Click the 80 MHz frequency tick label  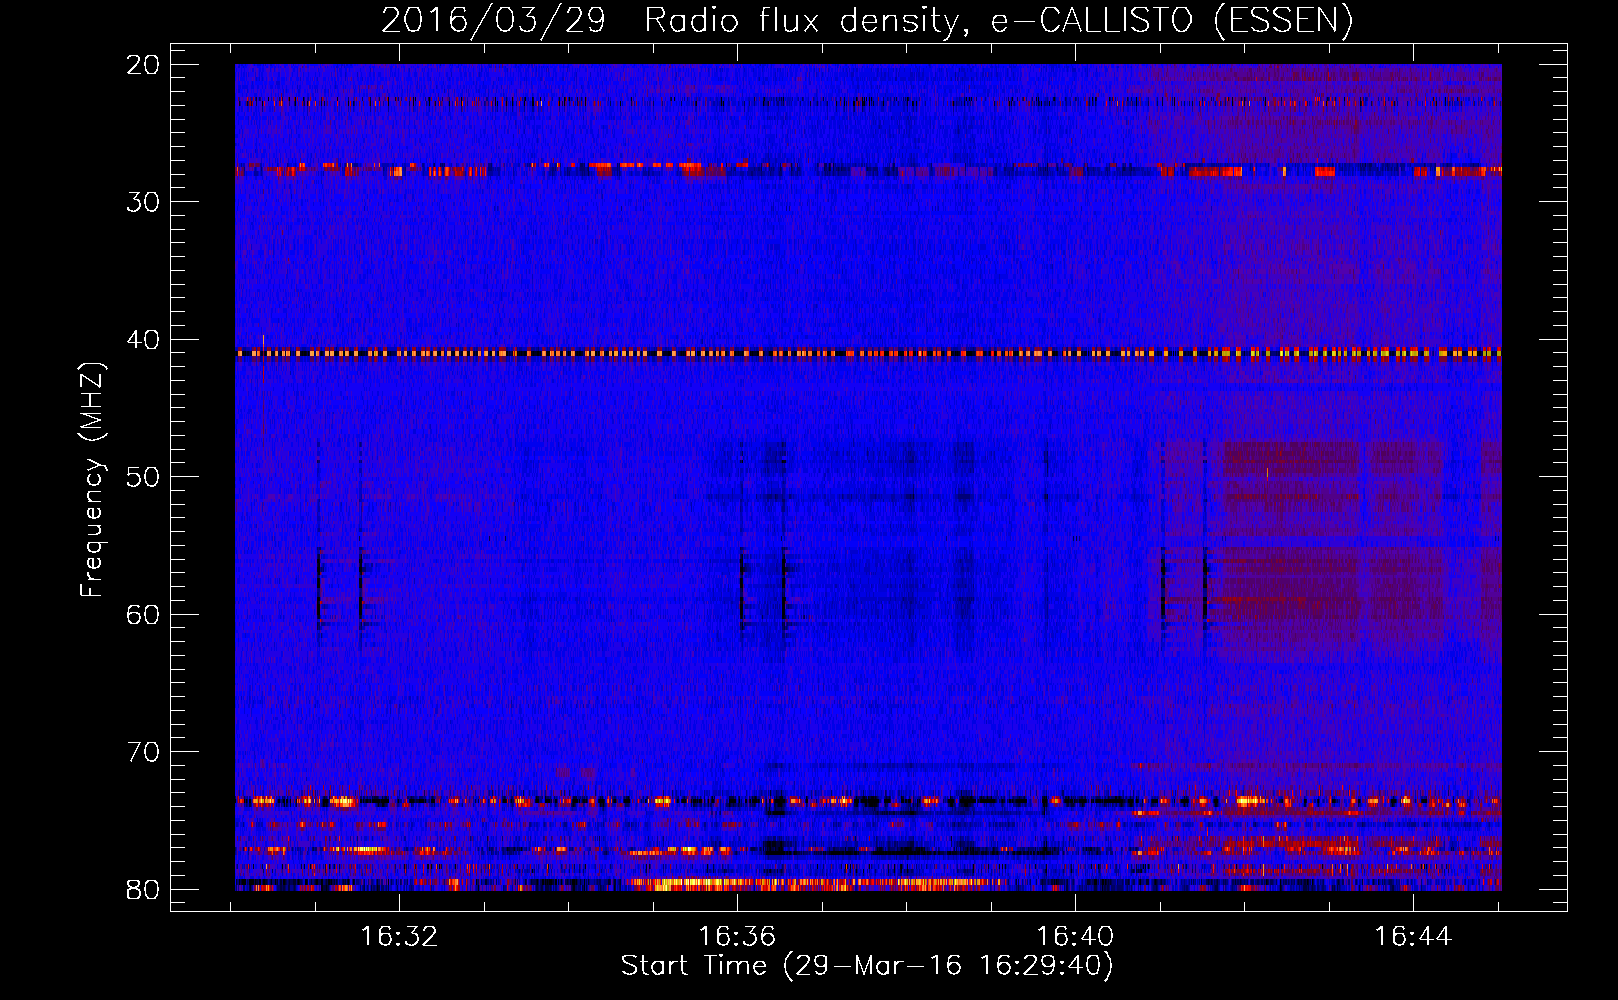coord(144,889)
